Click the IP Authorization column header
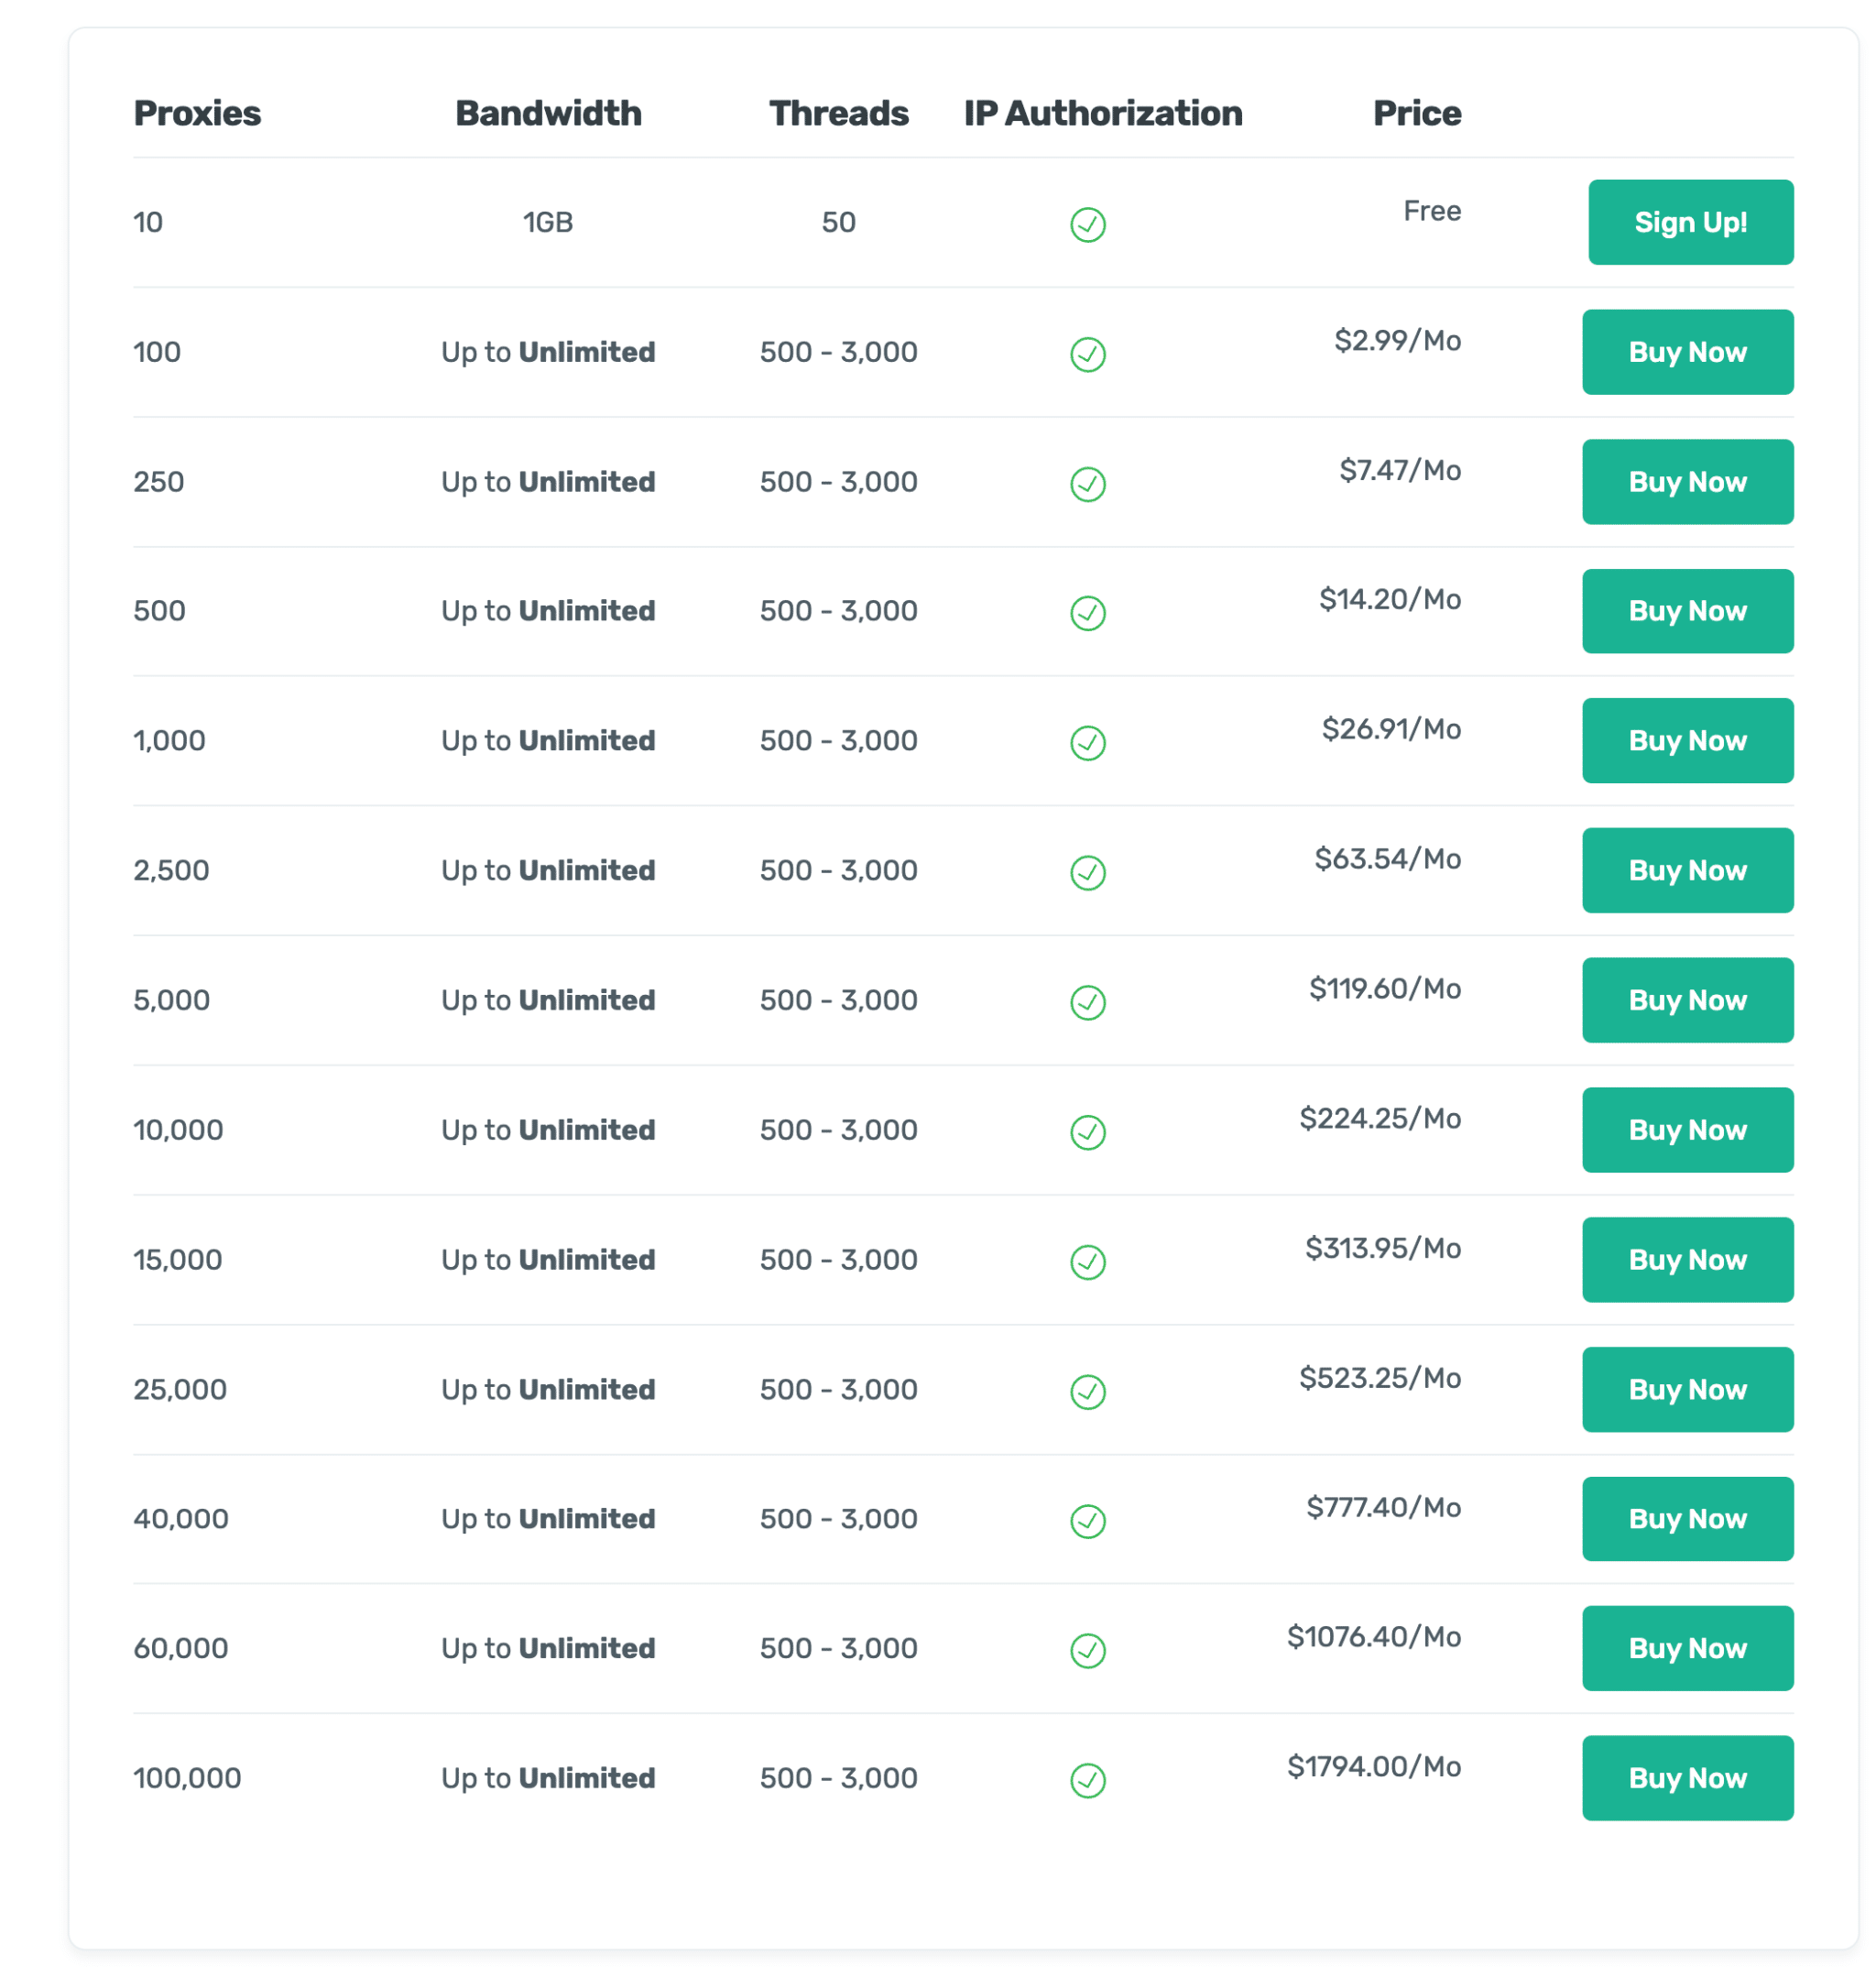Viewport: 1876px width, 1988px height. (x=1103, y=113)
